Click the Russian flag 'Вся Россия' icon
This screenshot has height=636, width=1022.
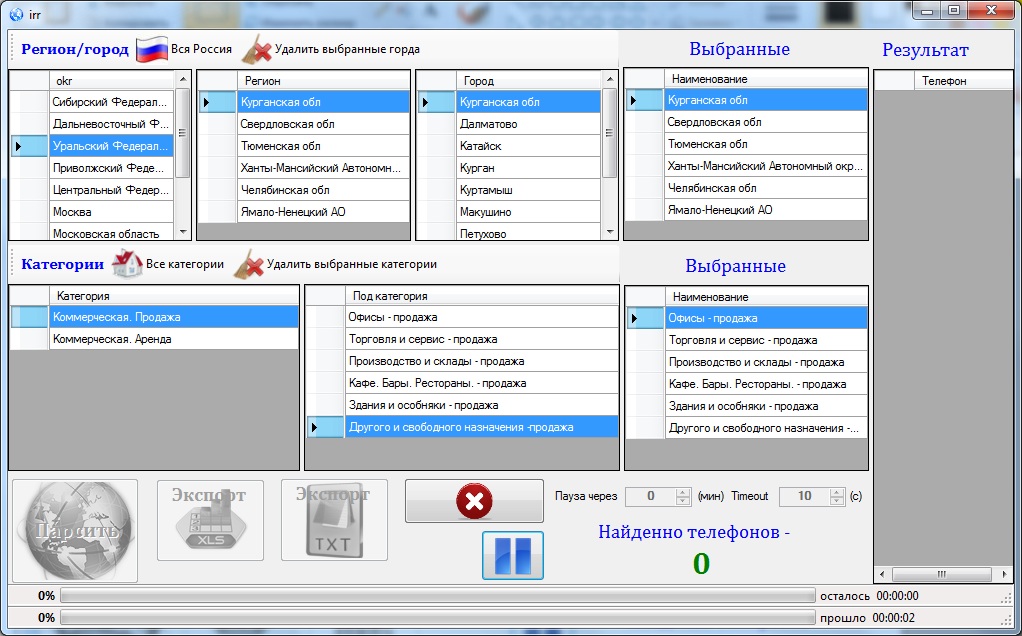(152, 48)
